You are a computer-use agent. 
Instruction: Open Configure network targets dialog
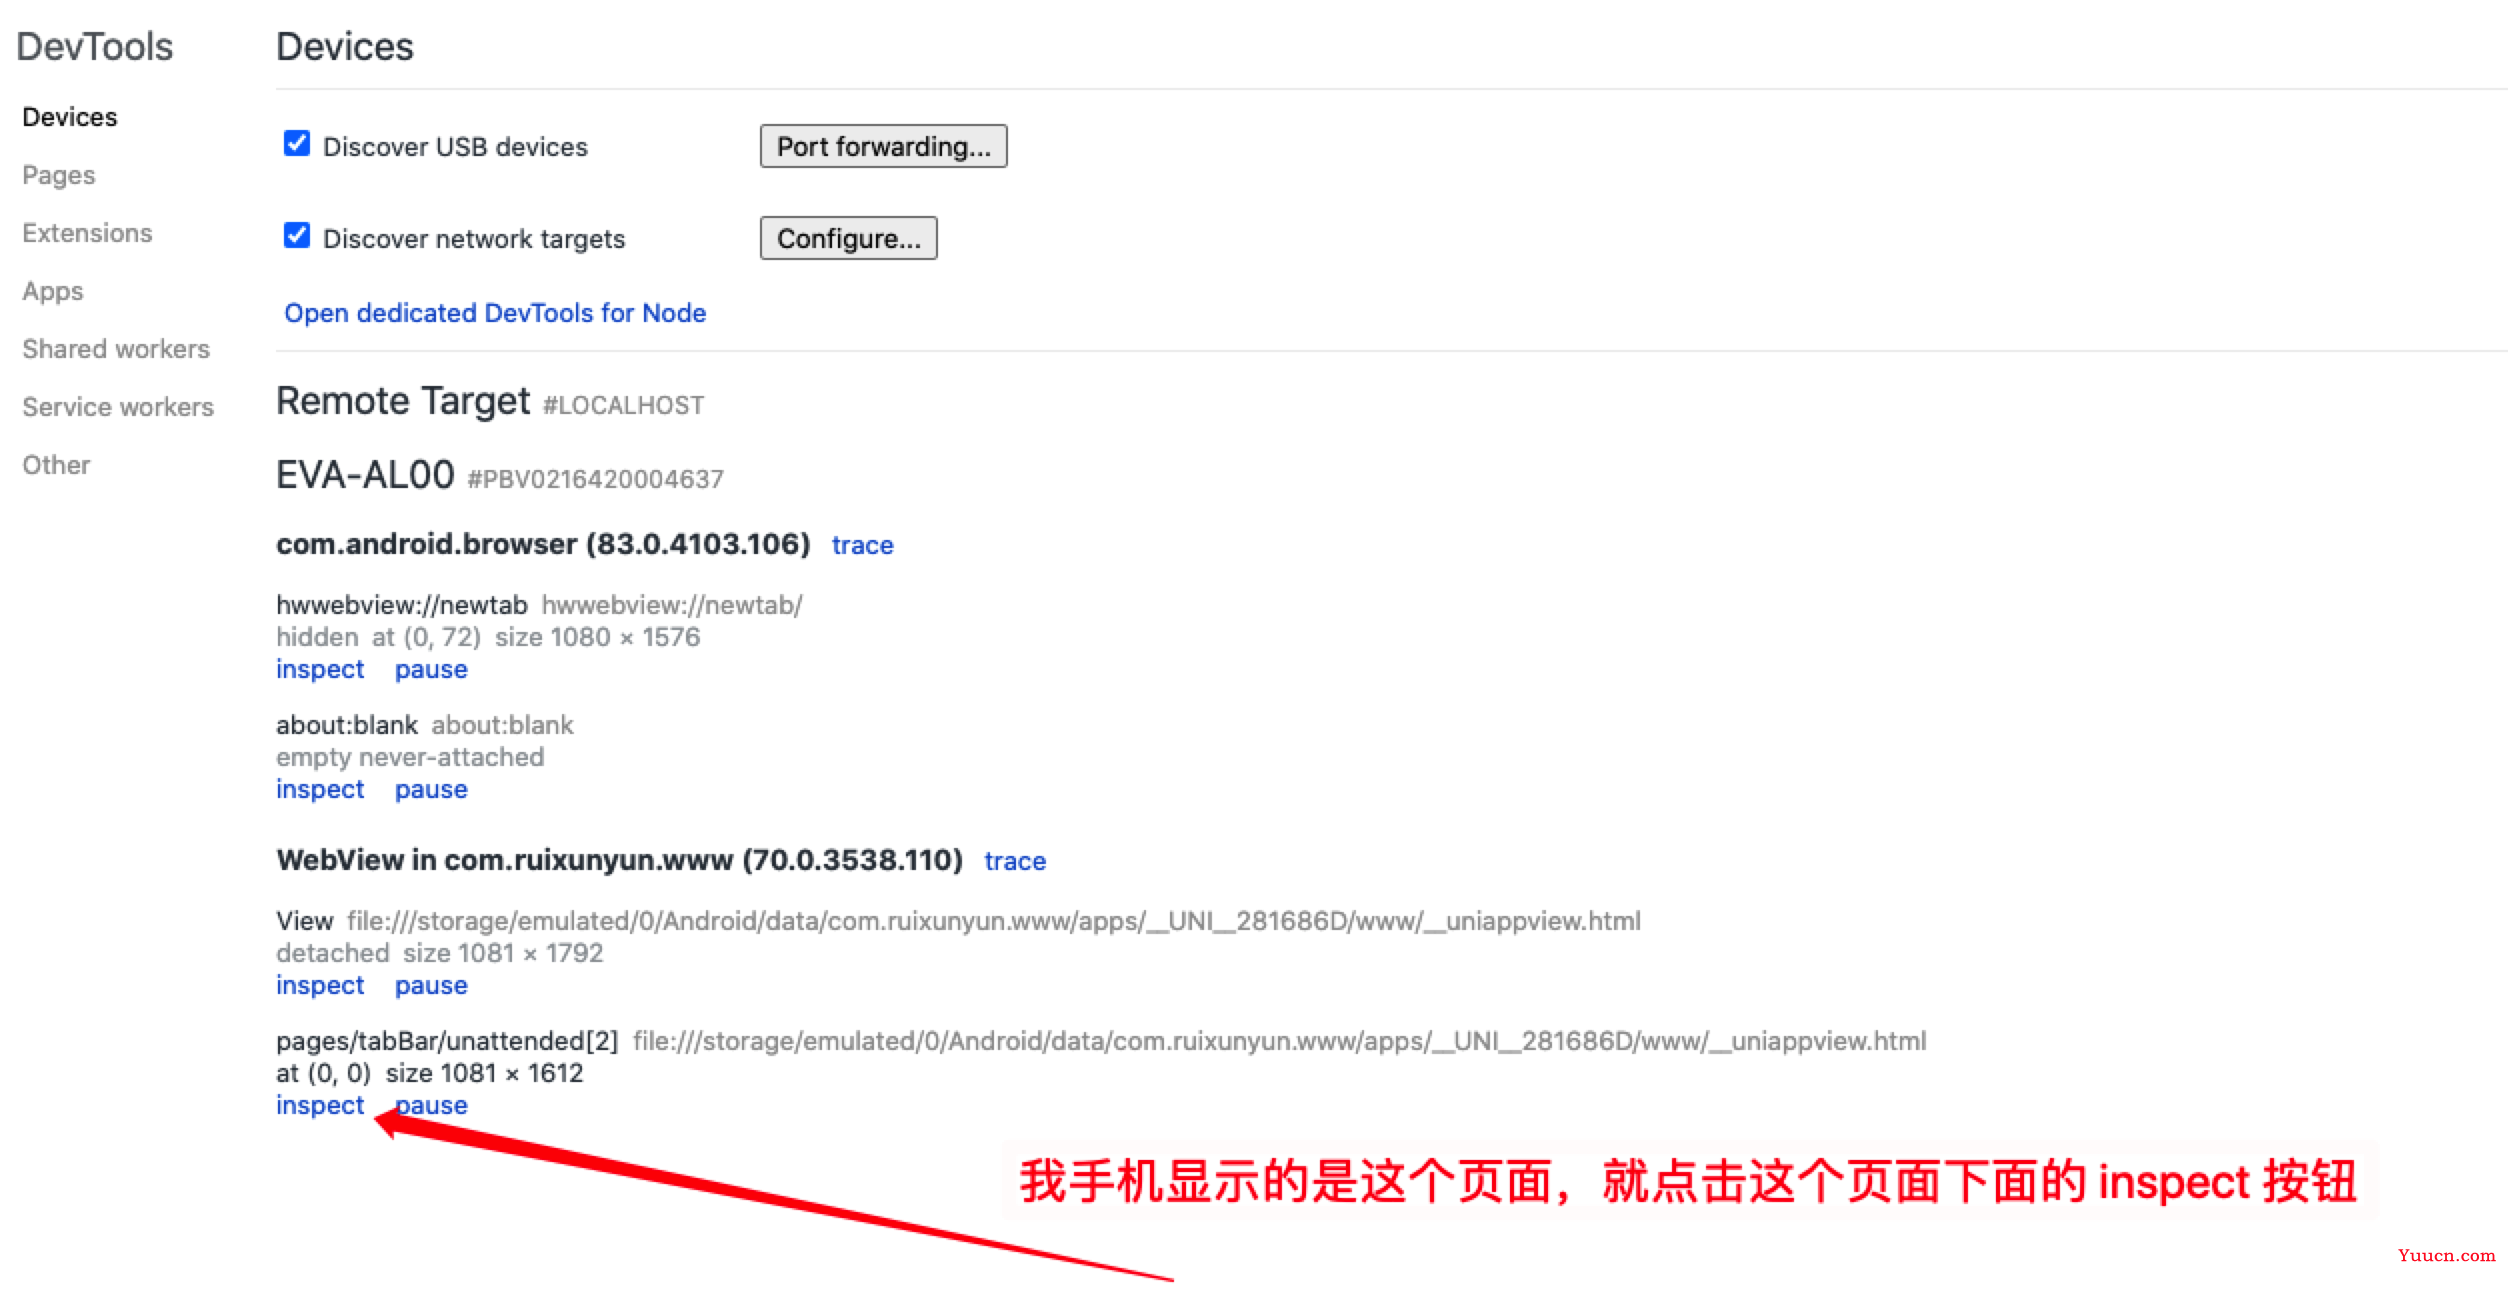[849, 239]
